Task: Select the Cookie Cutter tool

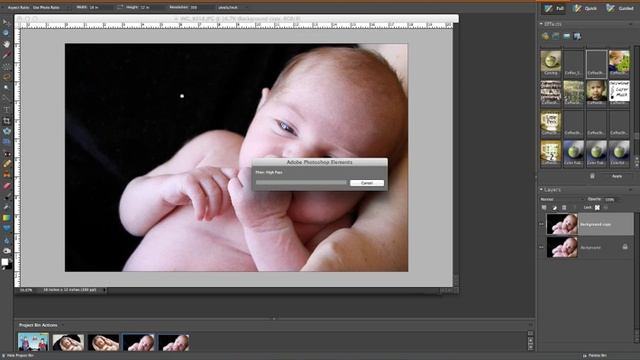Action: point(7,131)
